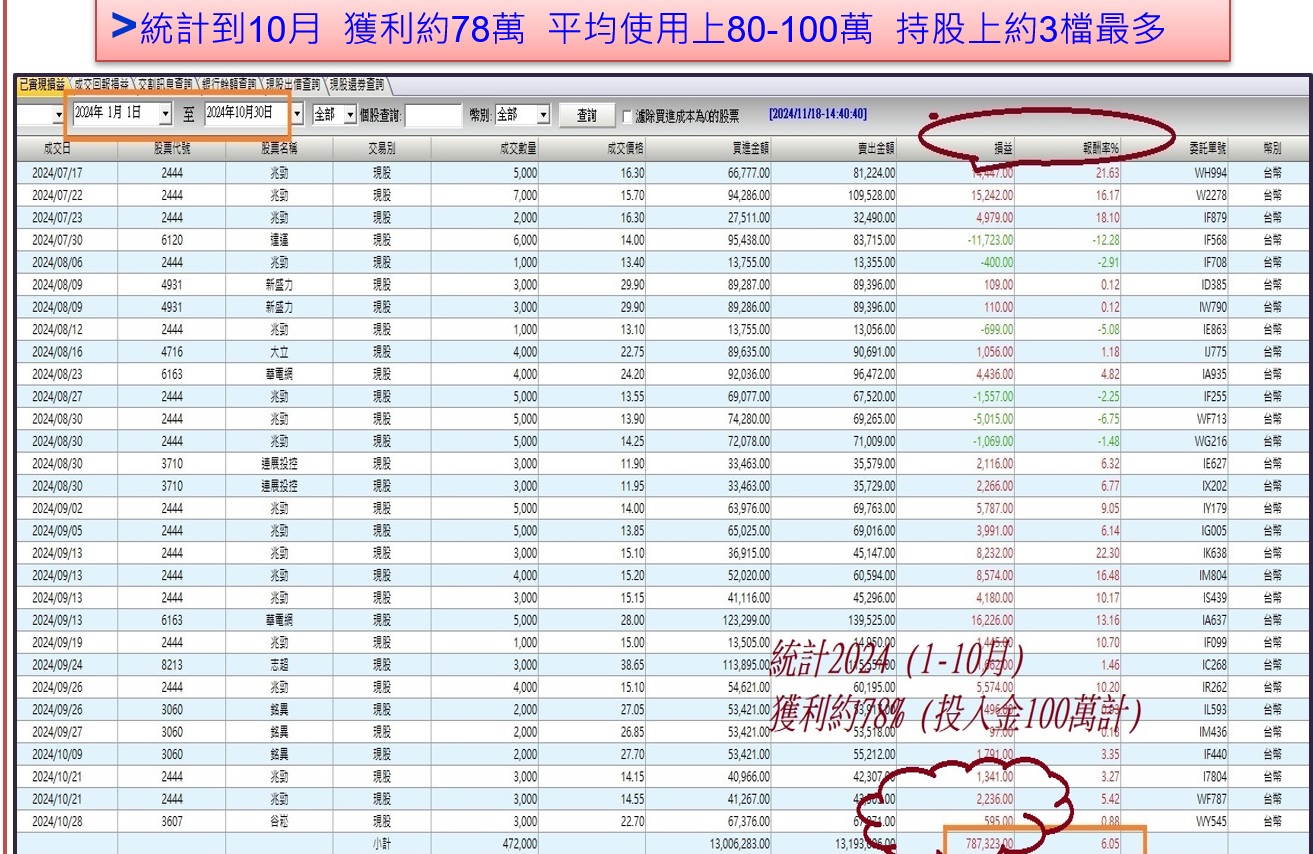Click the 查詢 query button

pos(586,114)
